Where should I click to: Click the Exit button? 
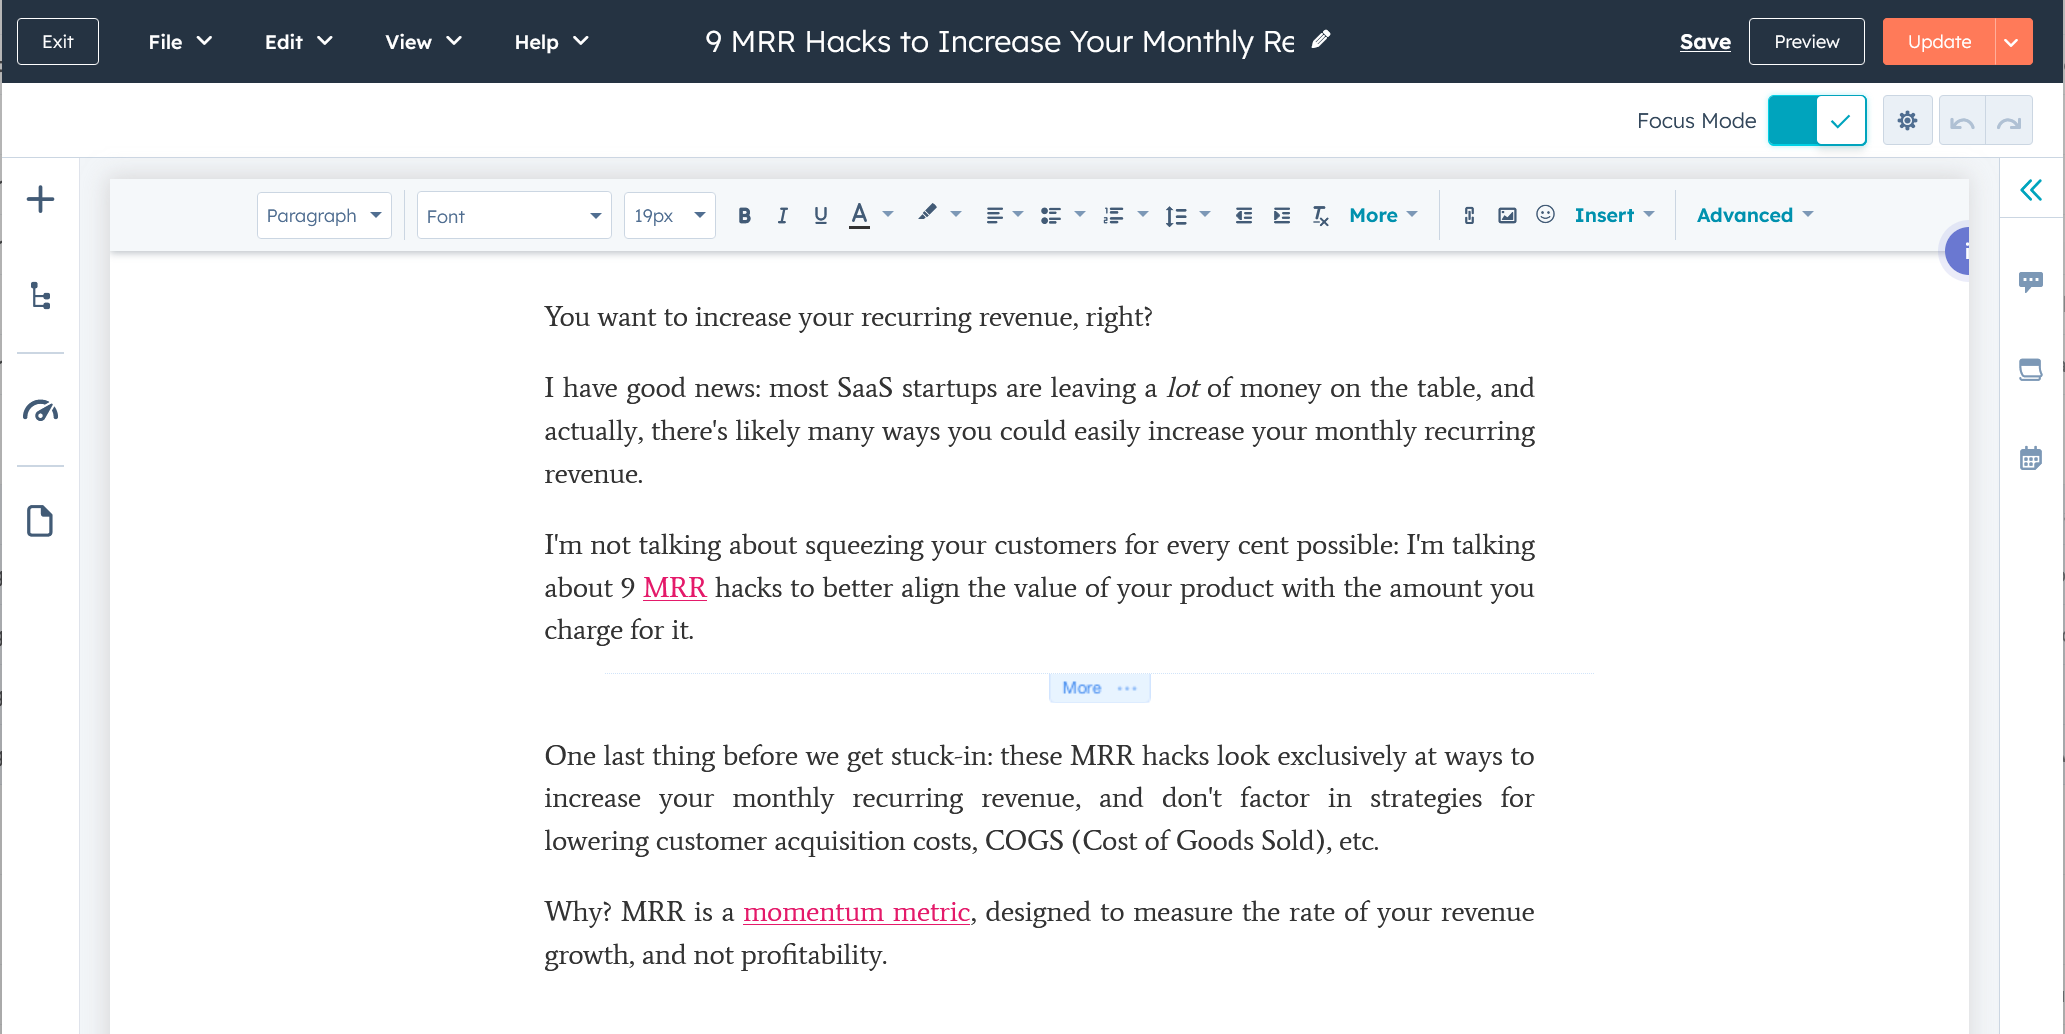(58, 42)
